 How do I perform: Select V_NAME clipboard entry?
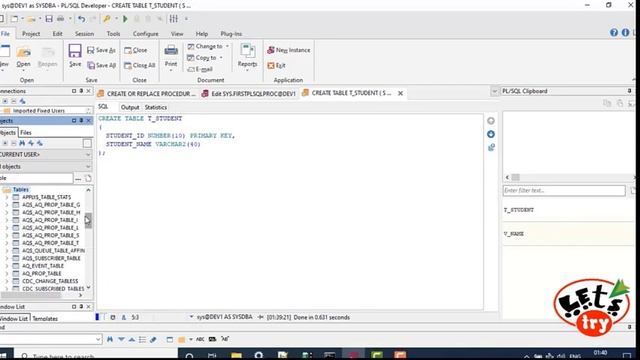click(x=514, y=234)
